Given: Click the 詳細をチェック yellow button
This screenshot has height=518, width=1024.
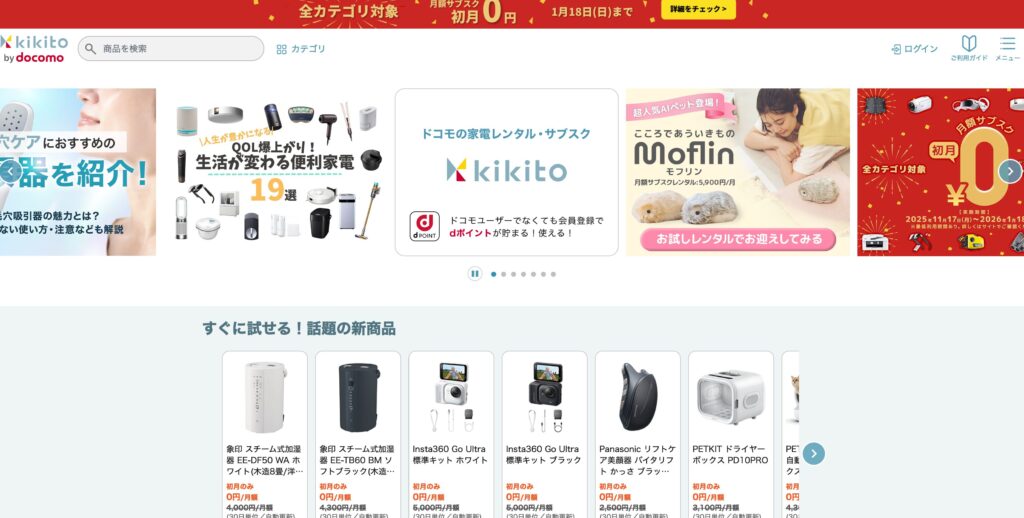Looking at the screenshot, I should [x=698, y=9].
